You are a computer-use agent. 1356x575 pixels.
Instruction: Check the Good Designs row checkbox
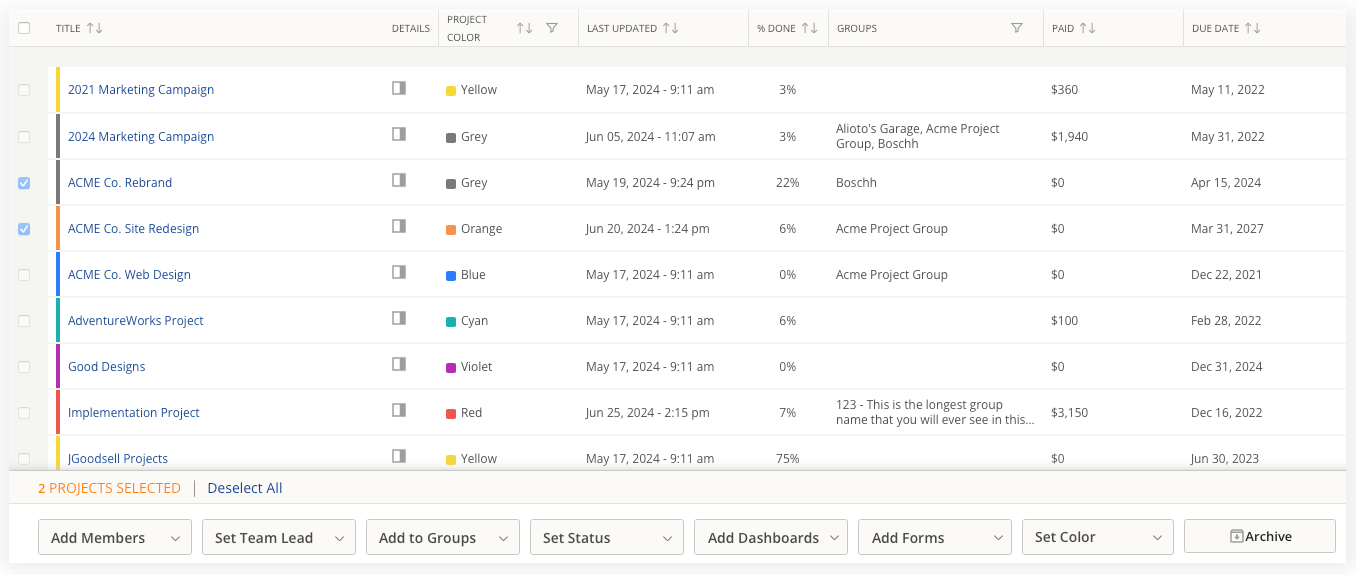pyautogui.click(x=24, y=367)
